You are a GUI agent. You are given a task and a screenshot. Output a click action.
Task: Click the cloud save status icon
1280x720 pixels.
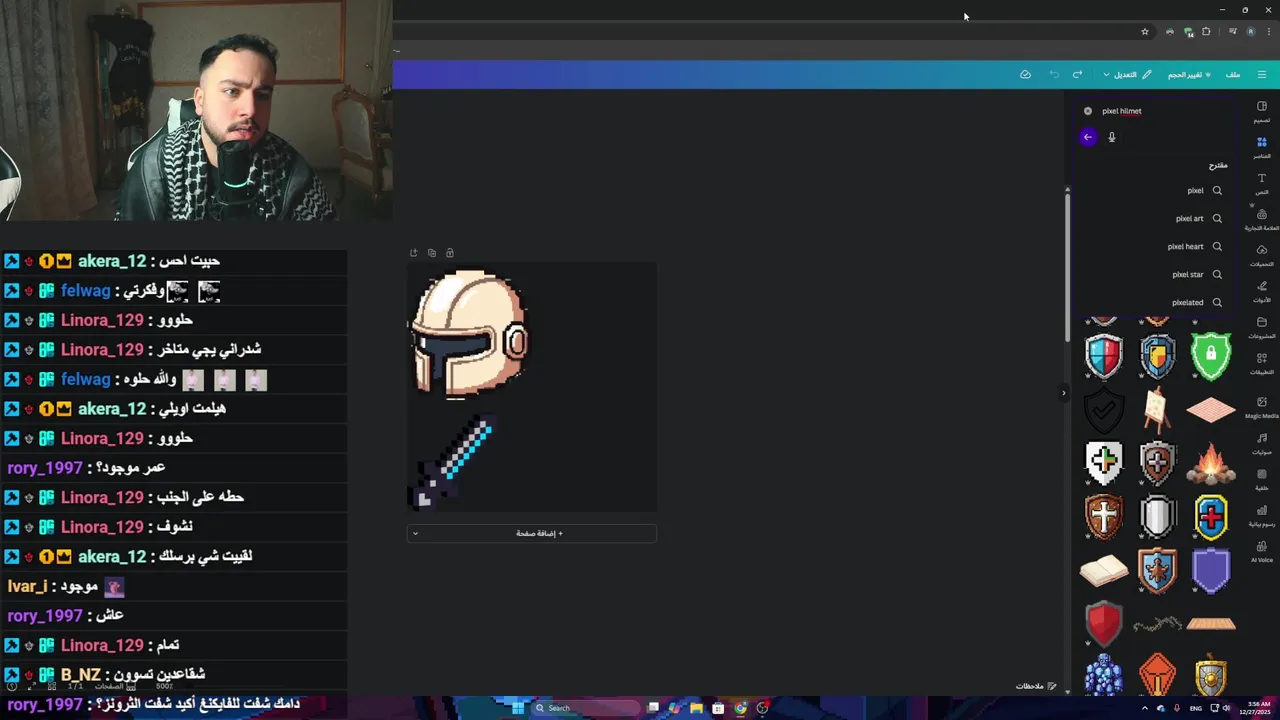coord(1025,74)
